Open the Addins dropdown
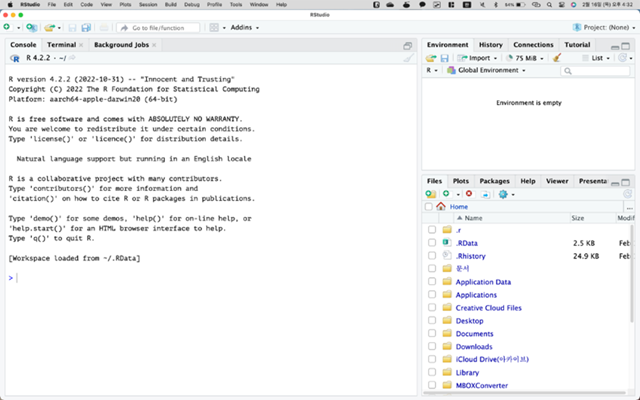This screenshot has height=400, width=640. pos(244,27)
